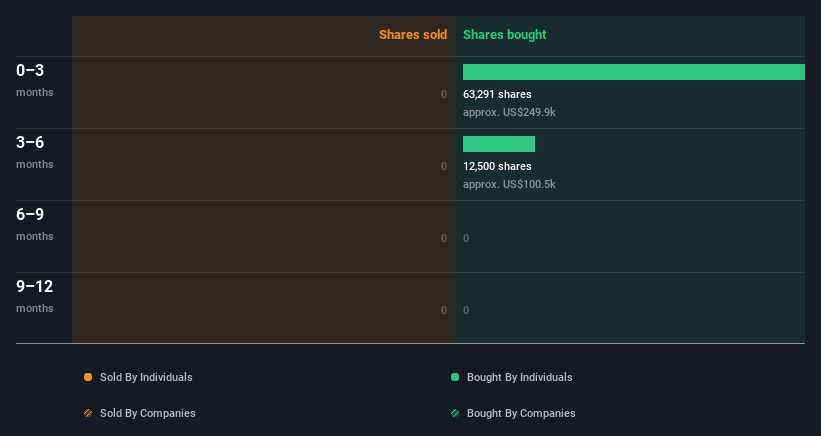Image resolution: width=821 pixels, height=436 pixels.
Task: Click the 9–12 months row label
Action: tap(35, 296)
